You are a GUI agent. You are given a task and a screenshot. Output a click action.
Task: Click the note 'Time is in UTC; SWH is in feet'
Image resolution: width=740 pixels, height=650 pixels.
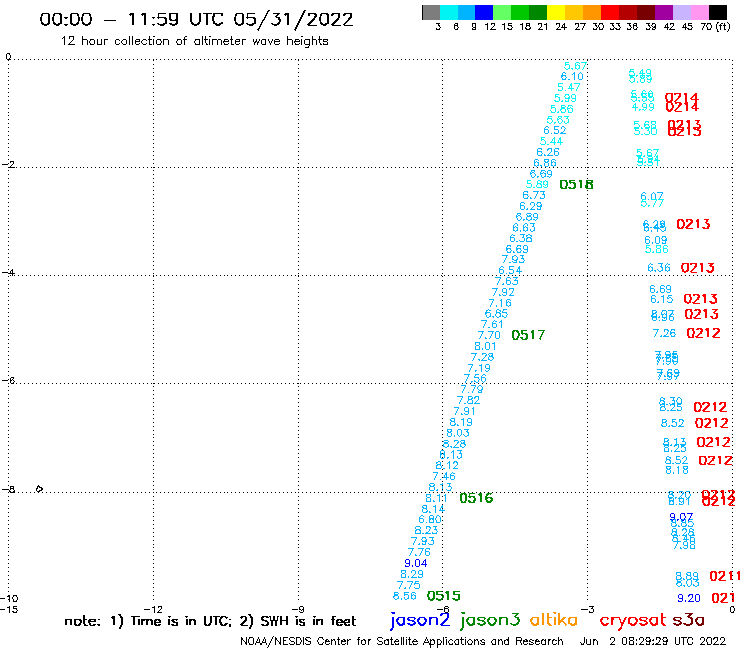click(210, 621)
